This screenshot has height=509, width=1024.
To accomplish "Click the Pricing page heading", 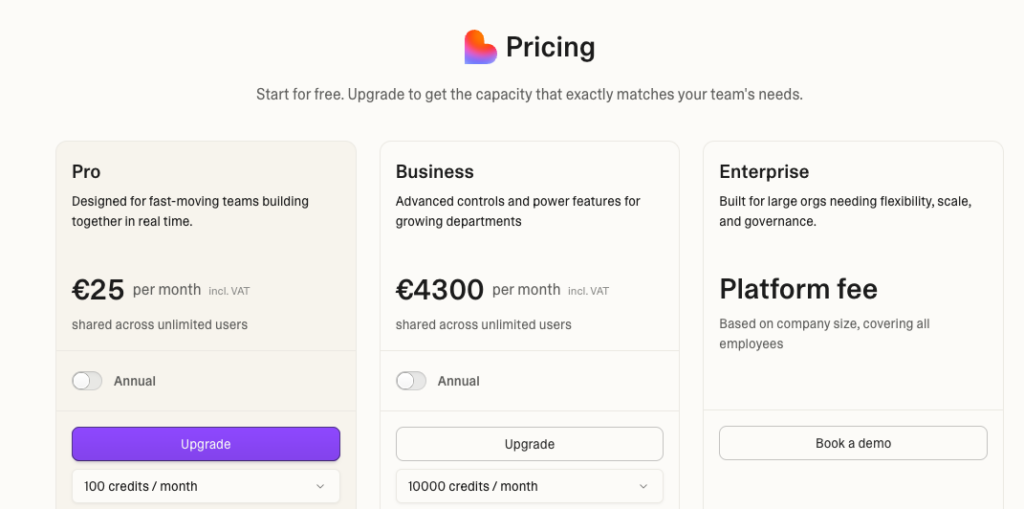I will point(550,47).
